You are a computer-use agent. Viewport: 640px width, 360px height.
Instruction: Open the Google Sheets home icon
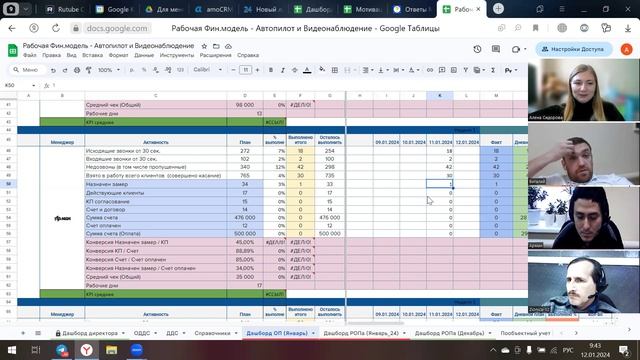tap(13, 50)
